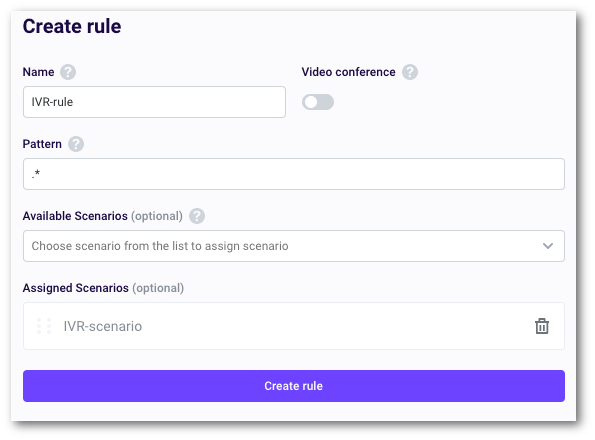The height and width of the screenshot is (440, 595).
Task: Delete IVR-scenario using the trash icon
Action: 542,326
